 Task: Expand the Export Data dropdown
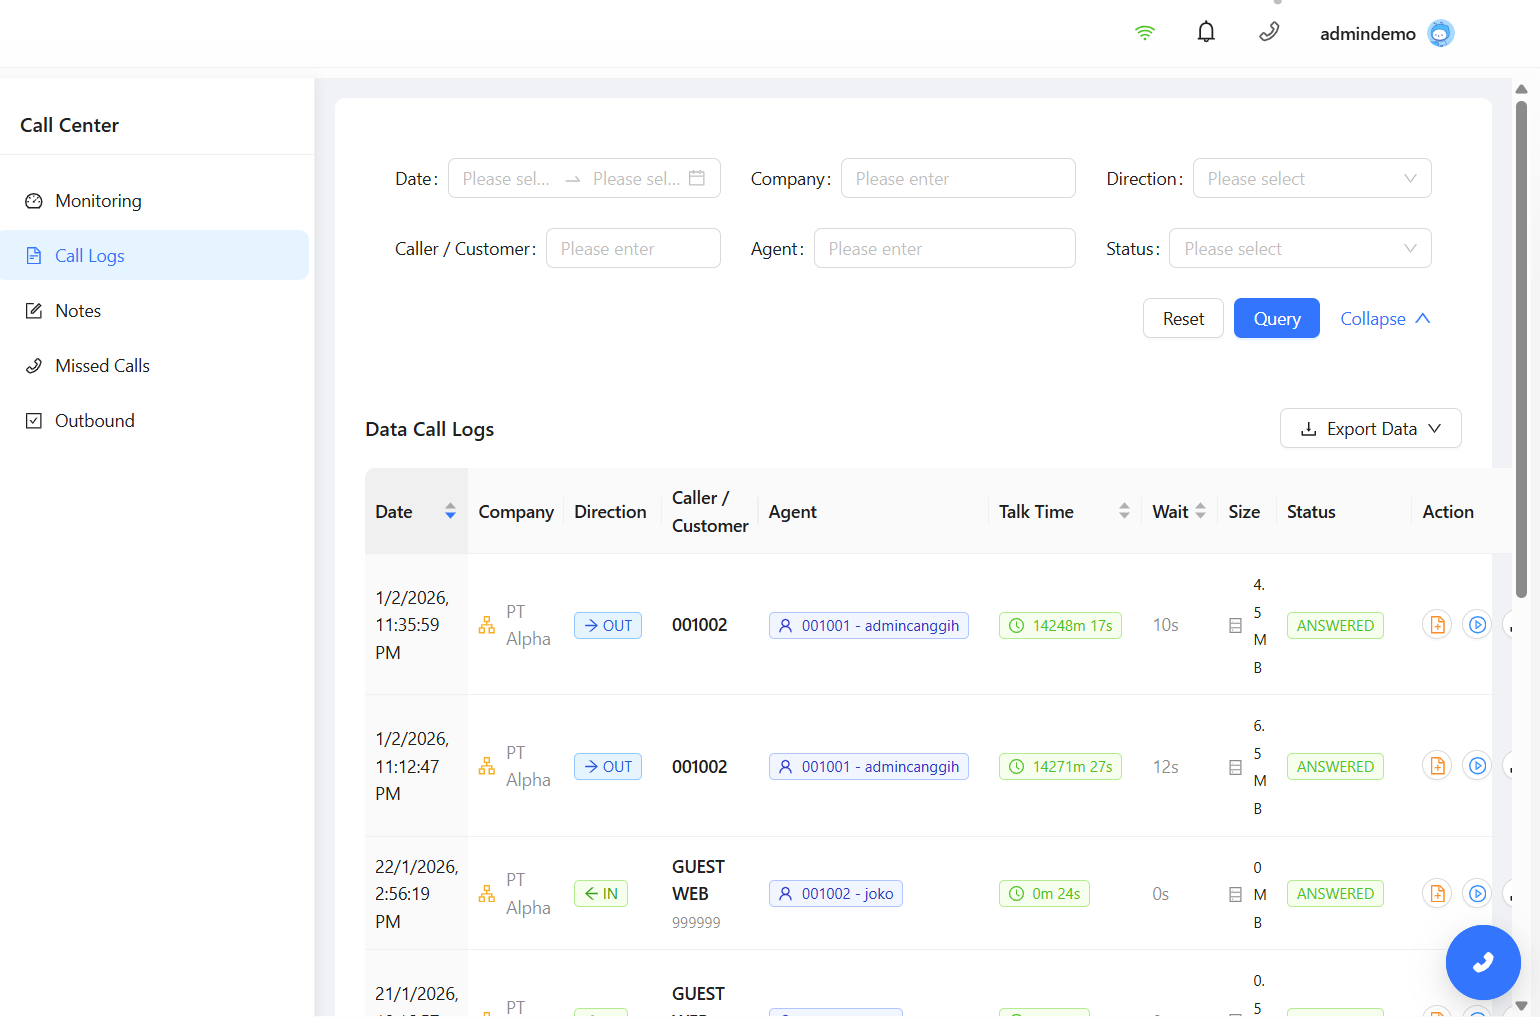(1370, 429)
